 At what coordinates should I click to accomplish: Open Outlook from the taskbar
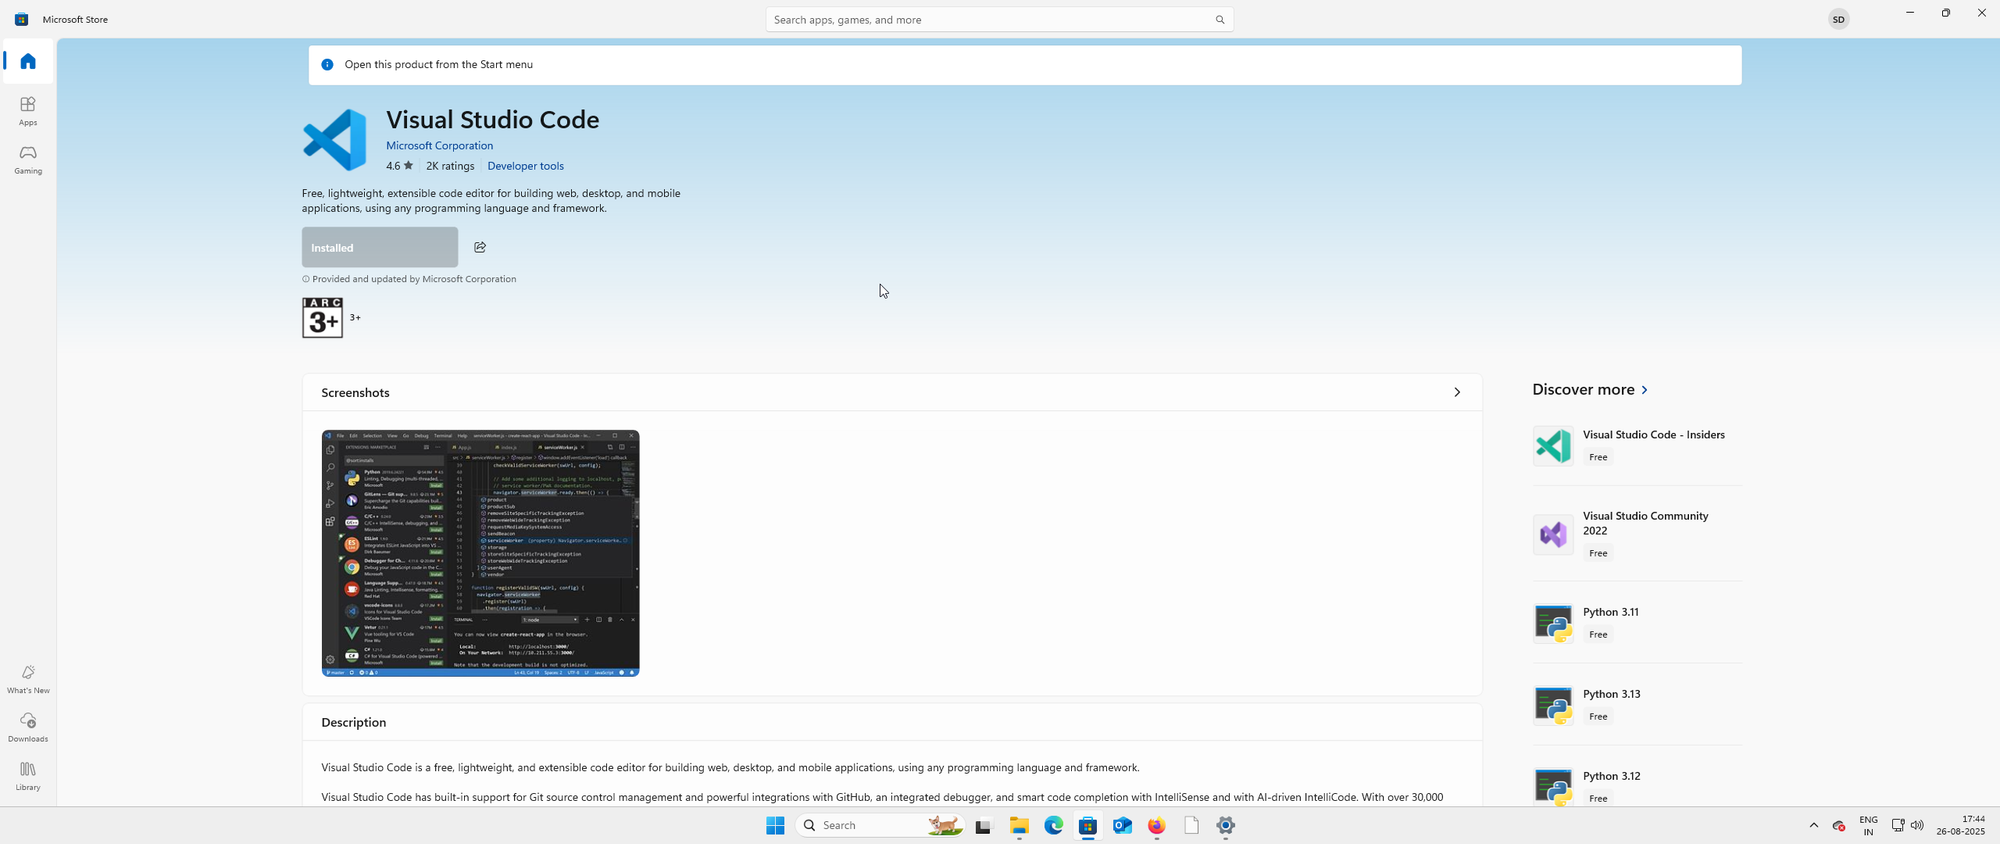1122,825
